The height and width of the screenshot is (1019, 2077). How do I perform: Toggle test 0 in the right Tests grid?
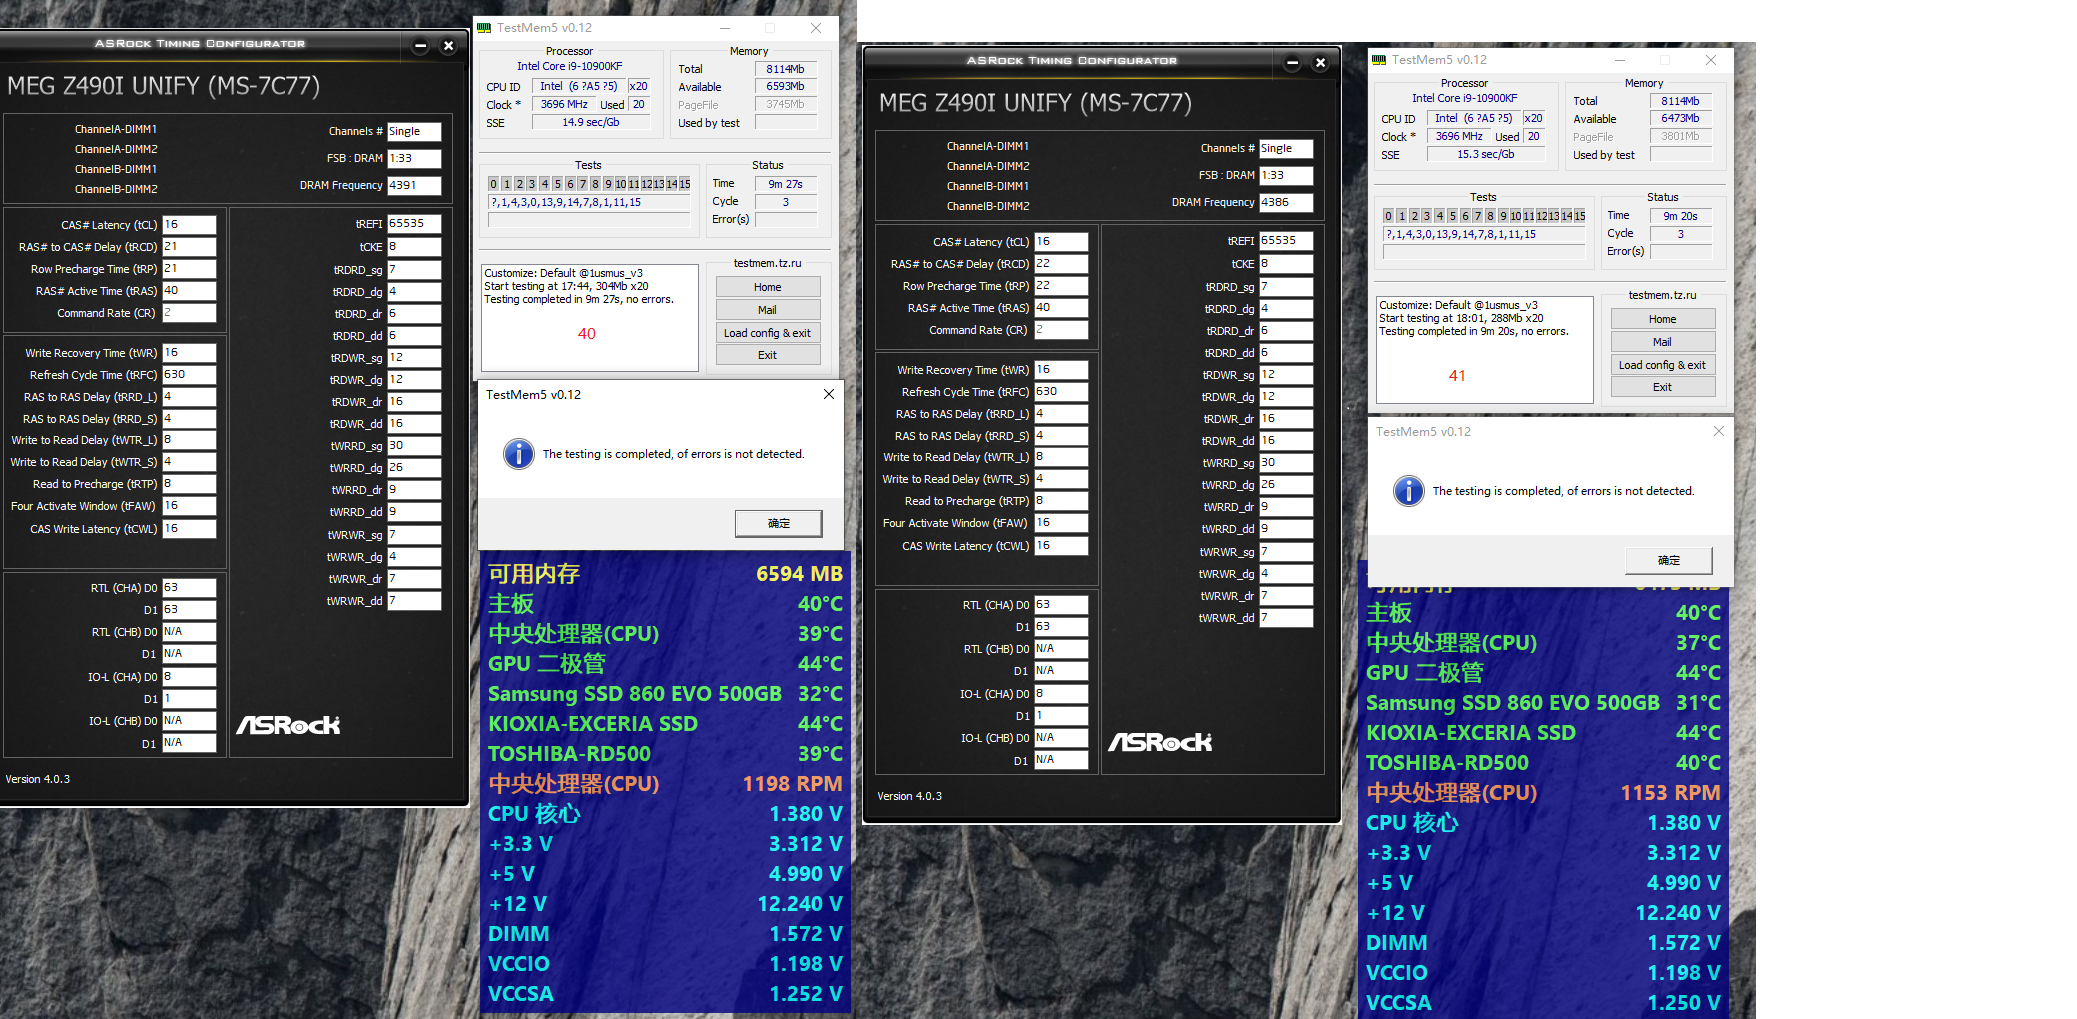[1388, 215]
